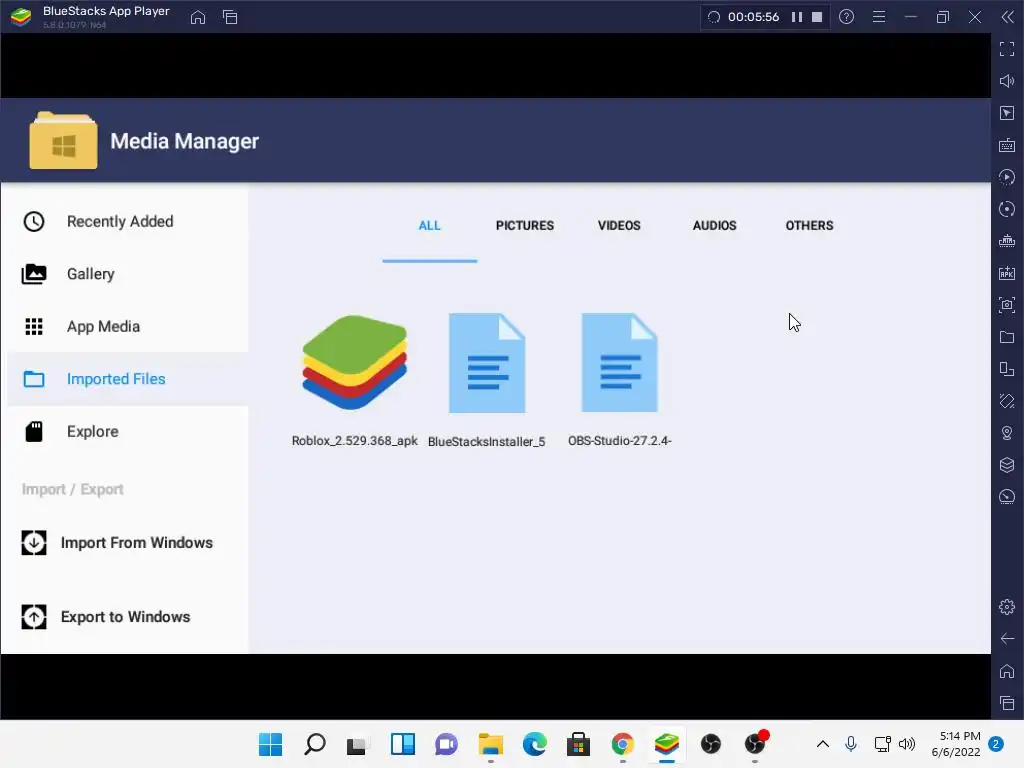Click Export to Windows
The height and width of the screenshot is (768, 1024).
coord(125,617)
